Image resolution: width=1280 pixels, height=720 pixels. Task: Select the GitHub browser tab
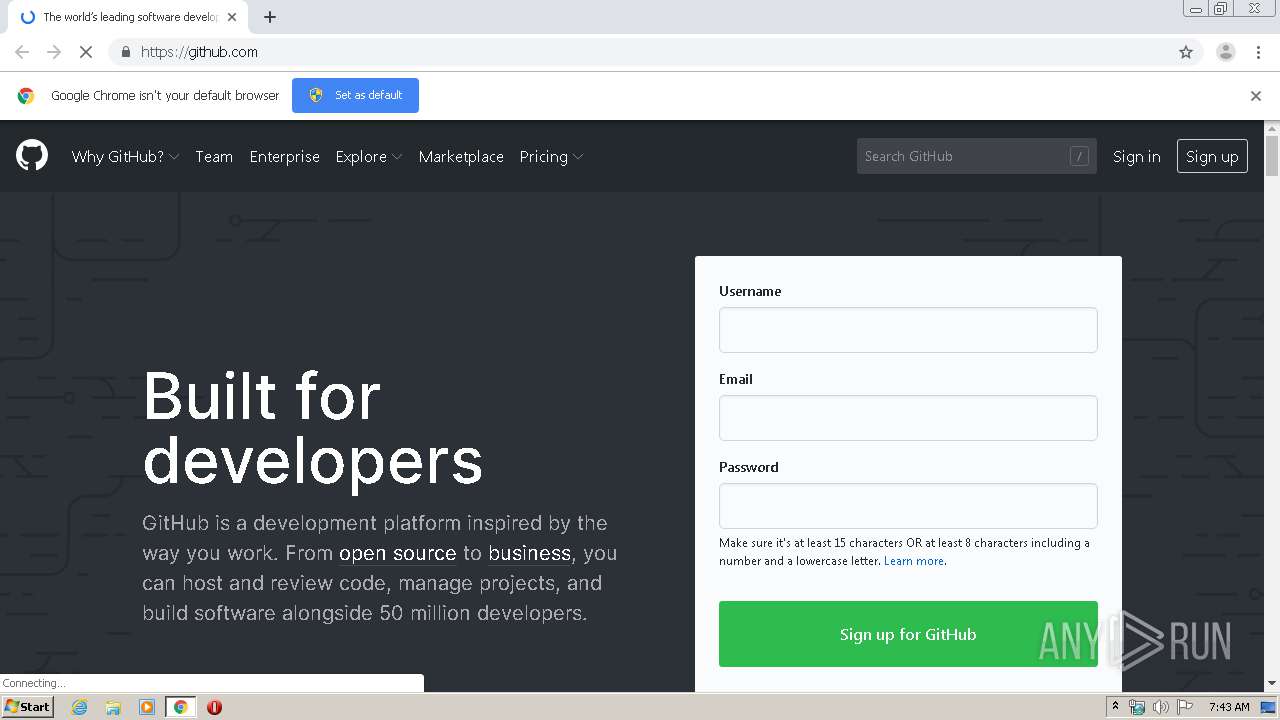(130, 17)
